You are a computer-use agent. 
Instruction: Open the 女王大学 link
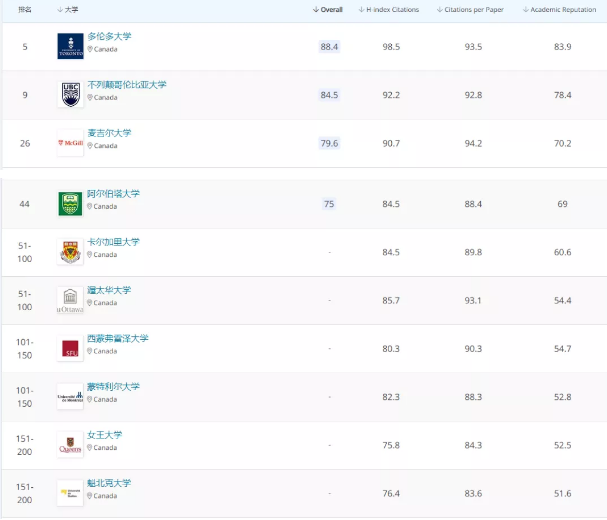[105, 434]
